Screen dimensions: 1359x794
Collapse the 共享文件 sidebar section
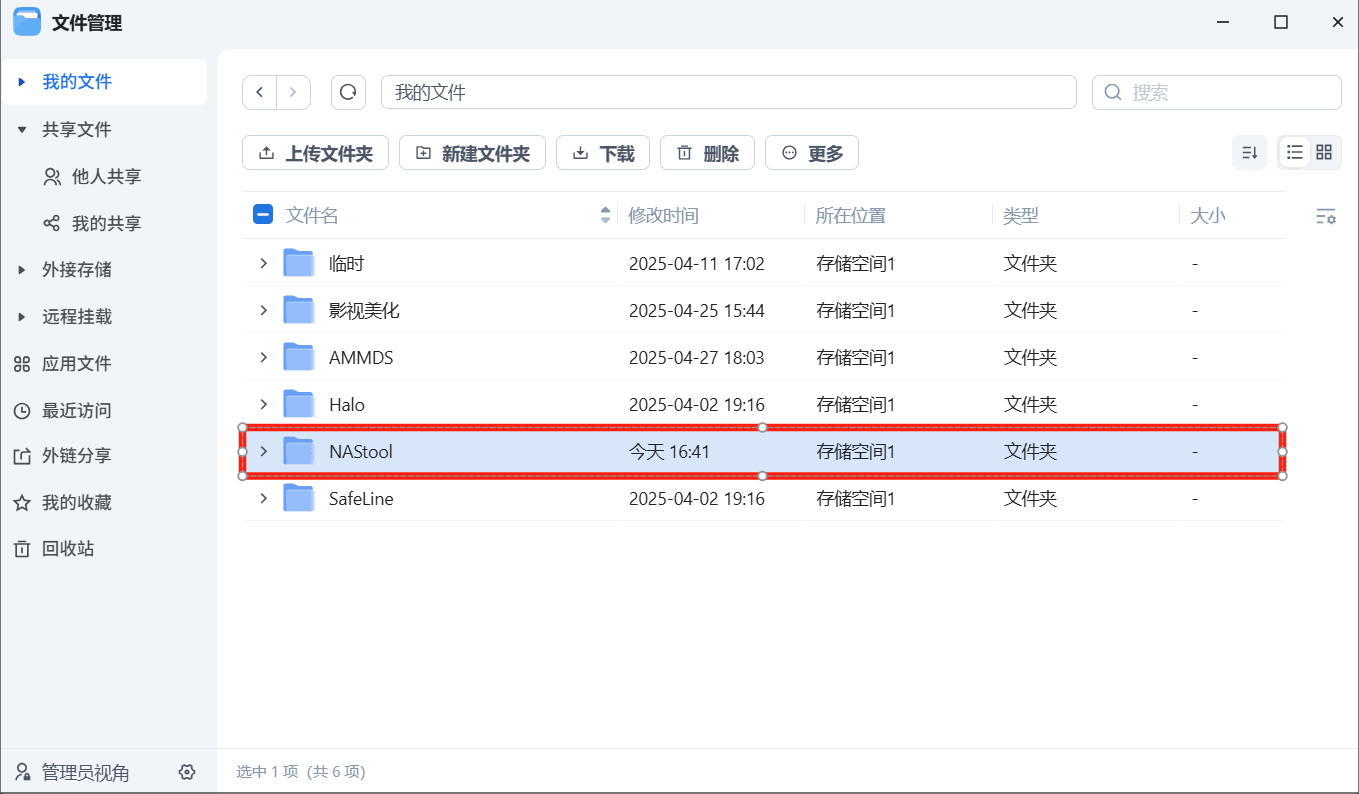[x=22, y=130]
